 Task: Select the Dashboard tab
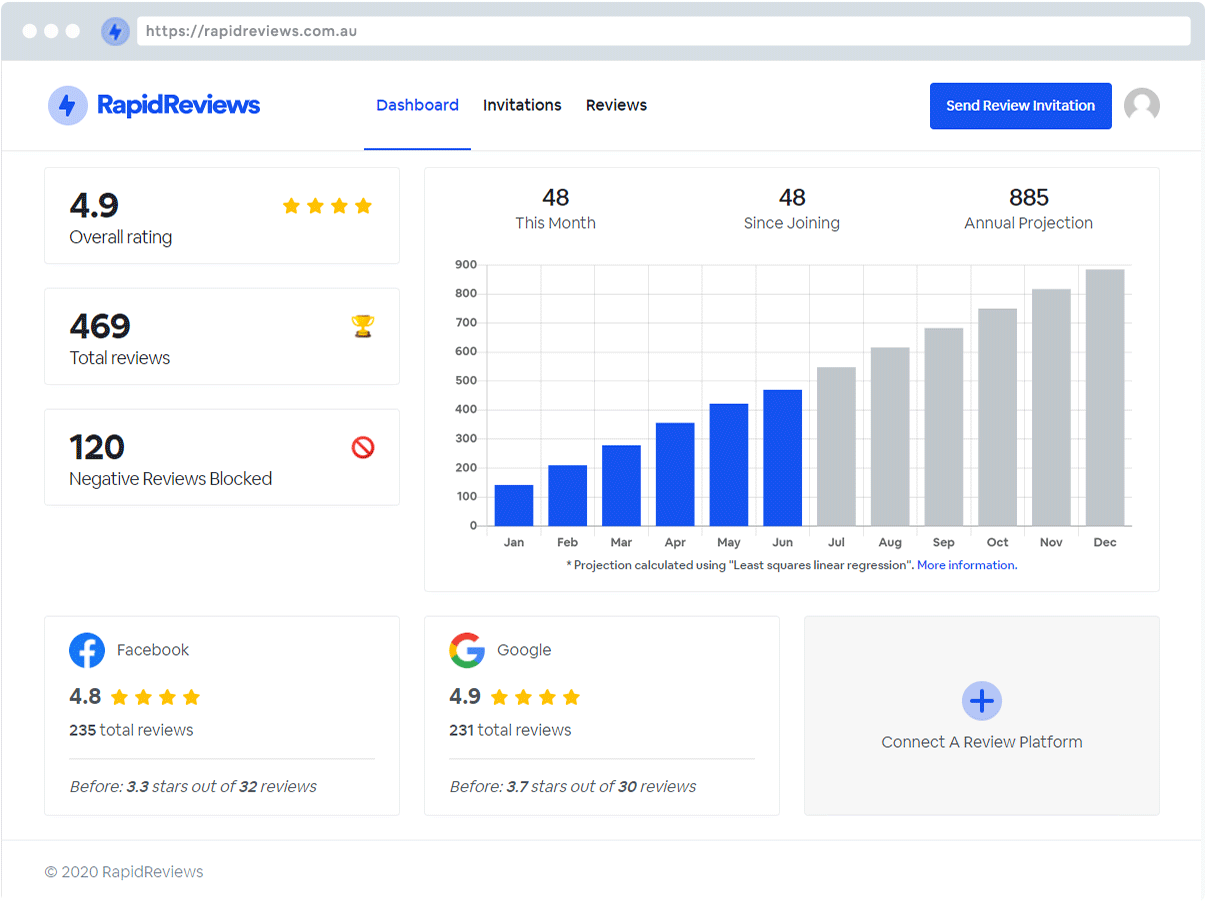417,104
